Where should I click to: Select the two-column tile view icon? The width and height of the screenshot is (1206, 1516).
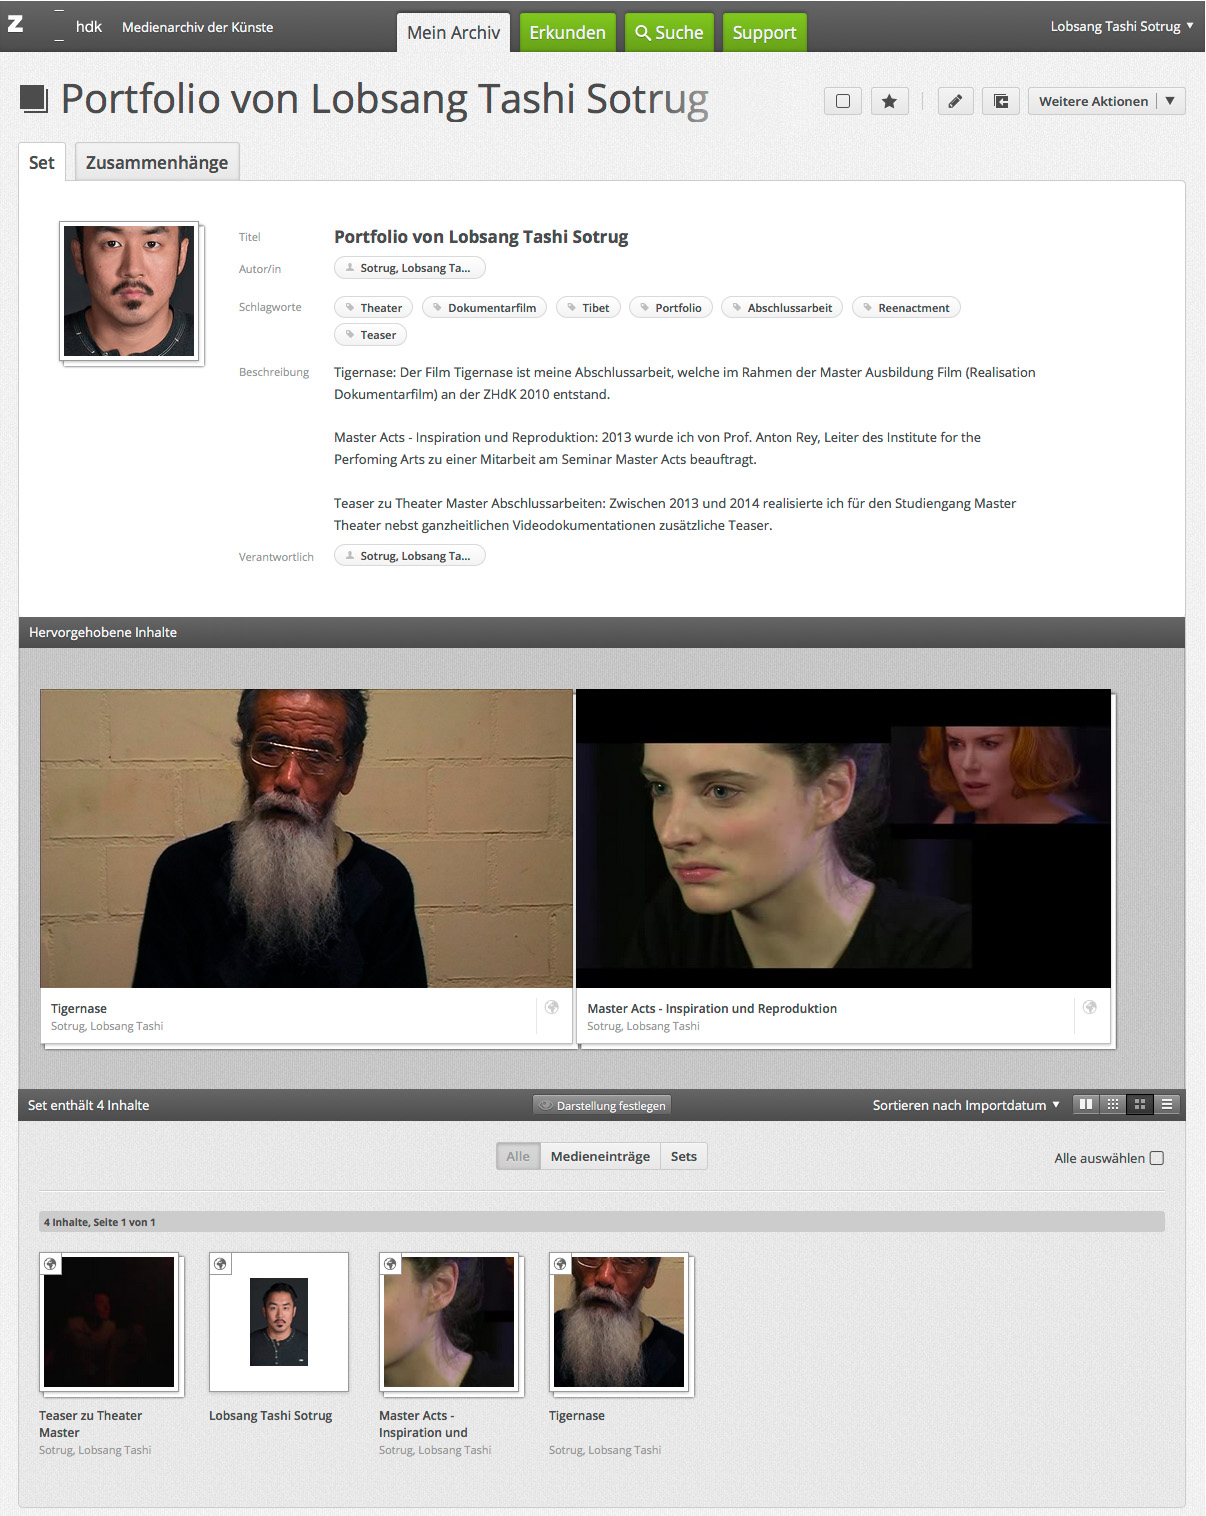pos(1085,1105)
